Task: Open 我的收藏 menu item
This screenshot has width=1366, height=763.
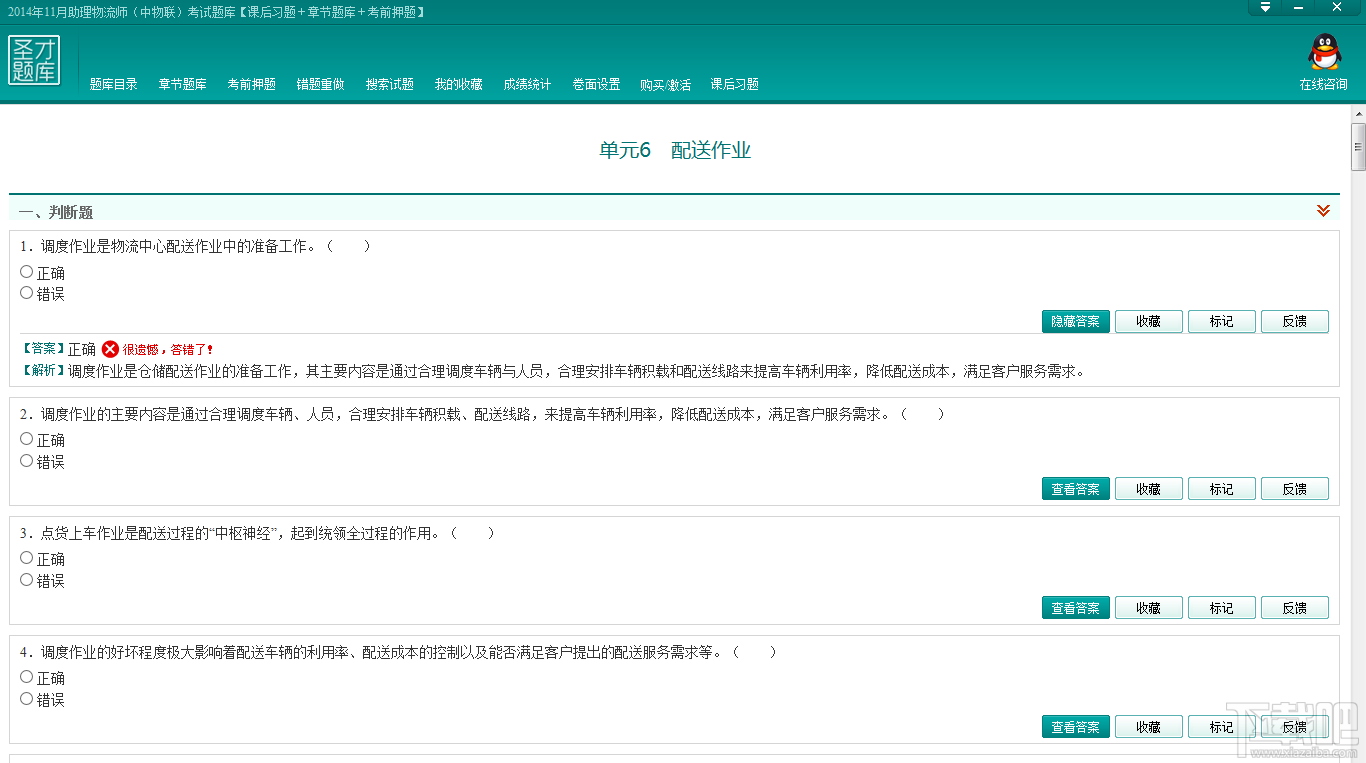Action: click(459, 84)
